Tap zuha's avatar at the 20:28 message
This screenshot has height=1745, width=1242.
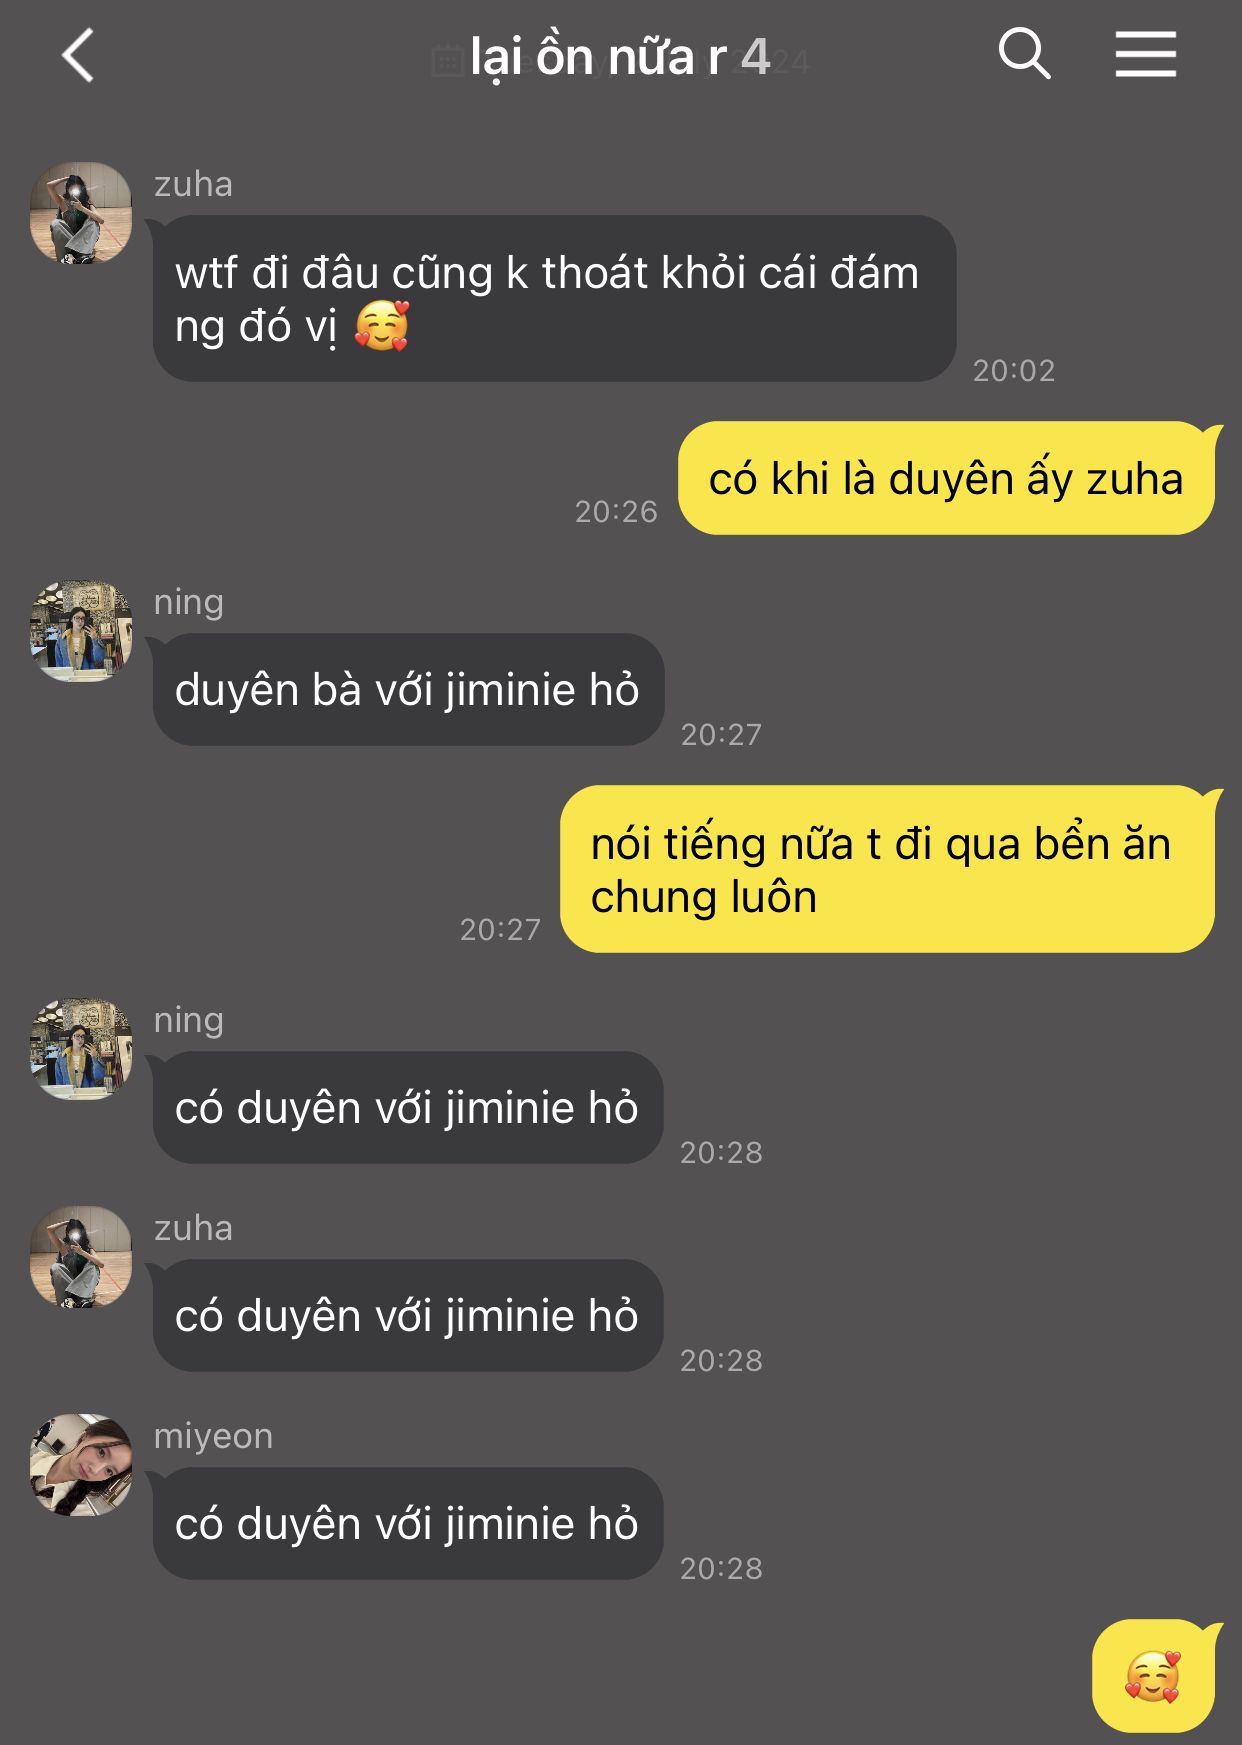point(81,1257)
